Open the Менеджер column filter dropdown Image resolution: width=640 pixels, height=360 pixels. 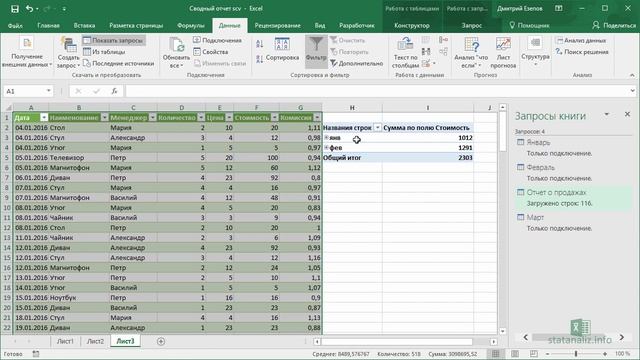[153, 118]
